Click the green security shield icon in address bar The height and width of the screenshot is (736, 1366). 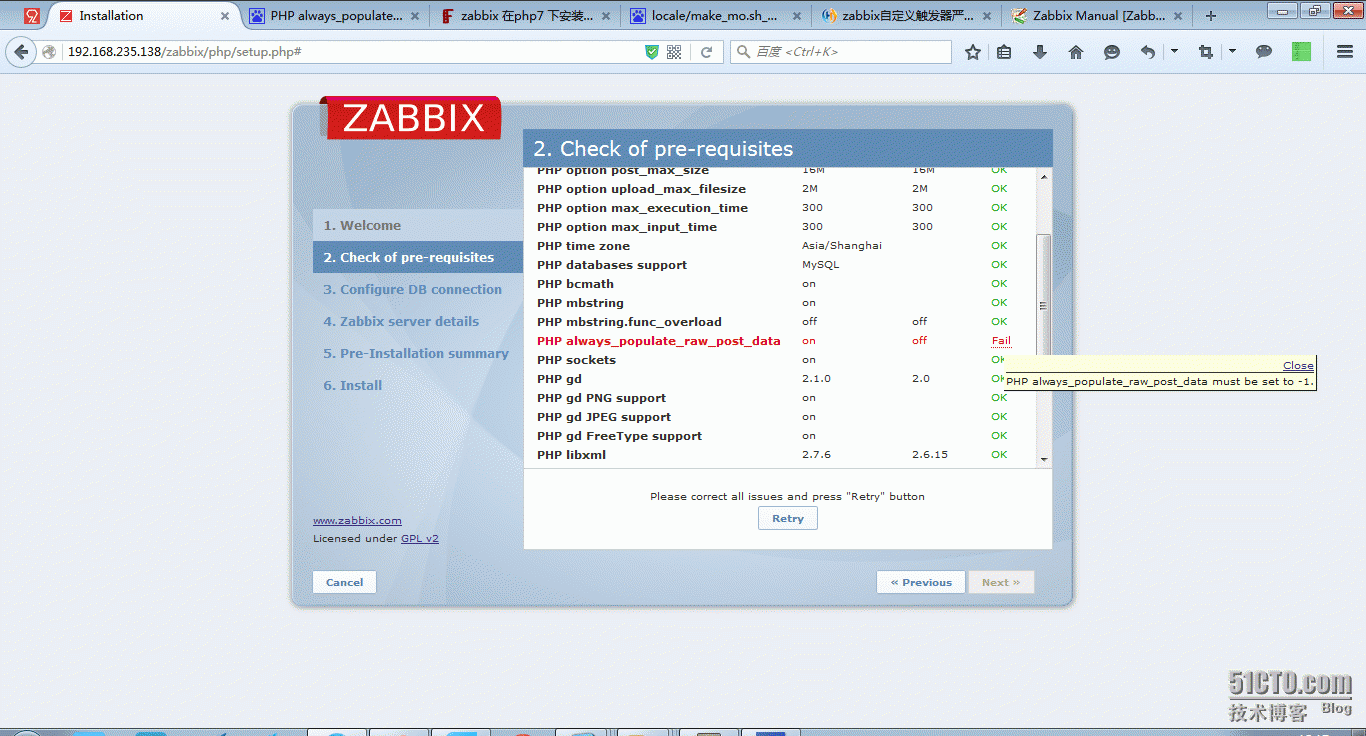pos(652,52)
